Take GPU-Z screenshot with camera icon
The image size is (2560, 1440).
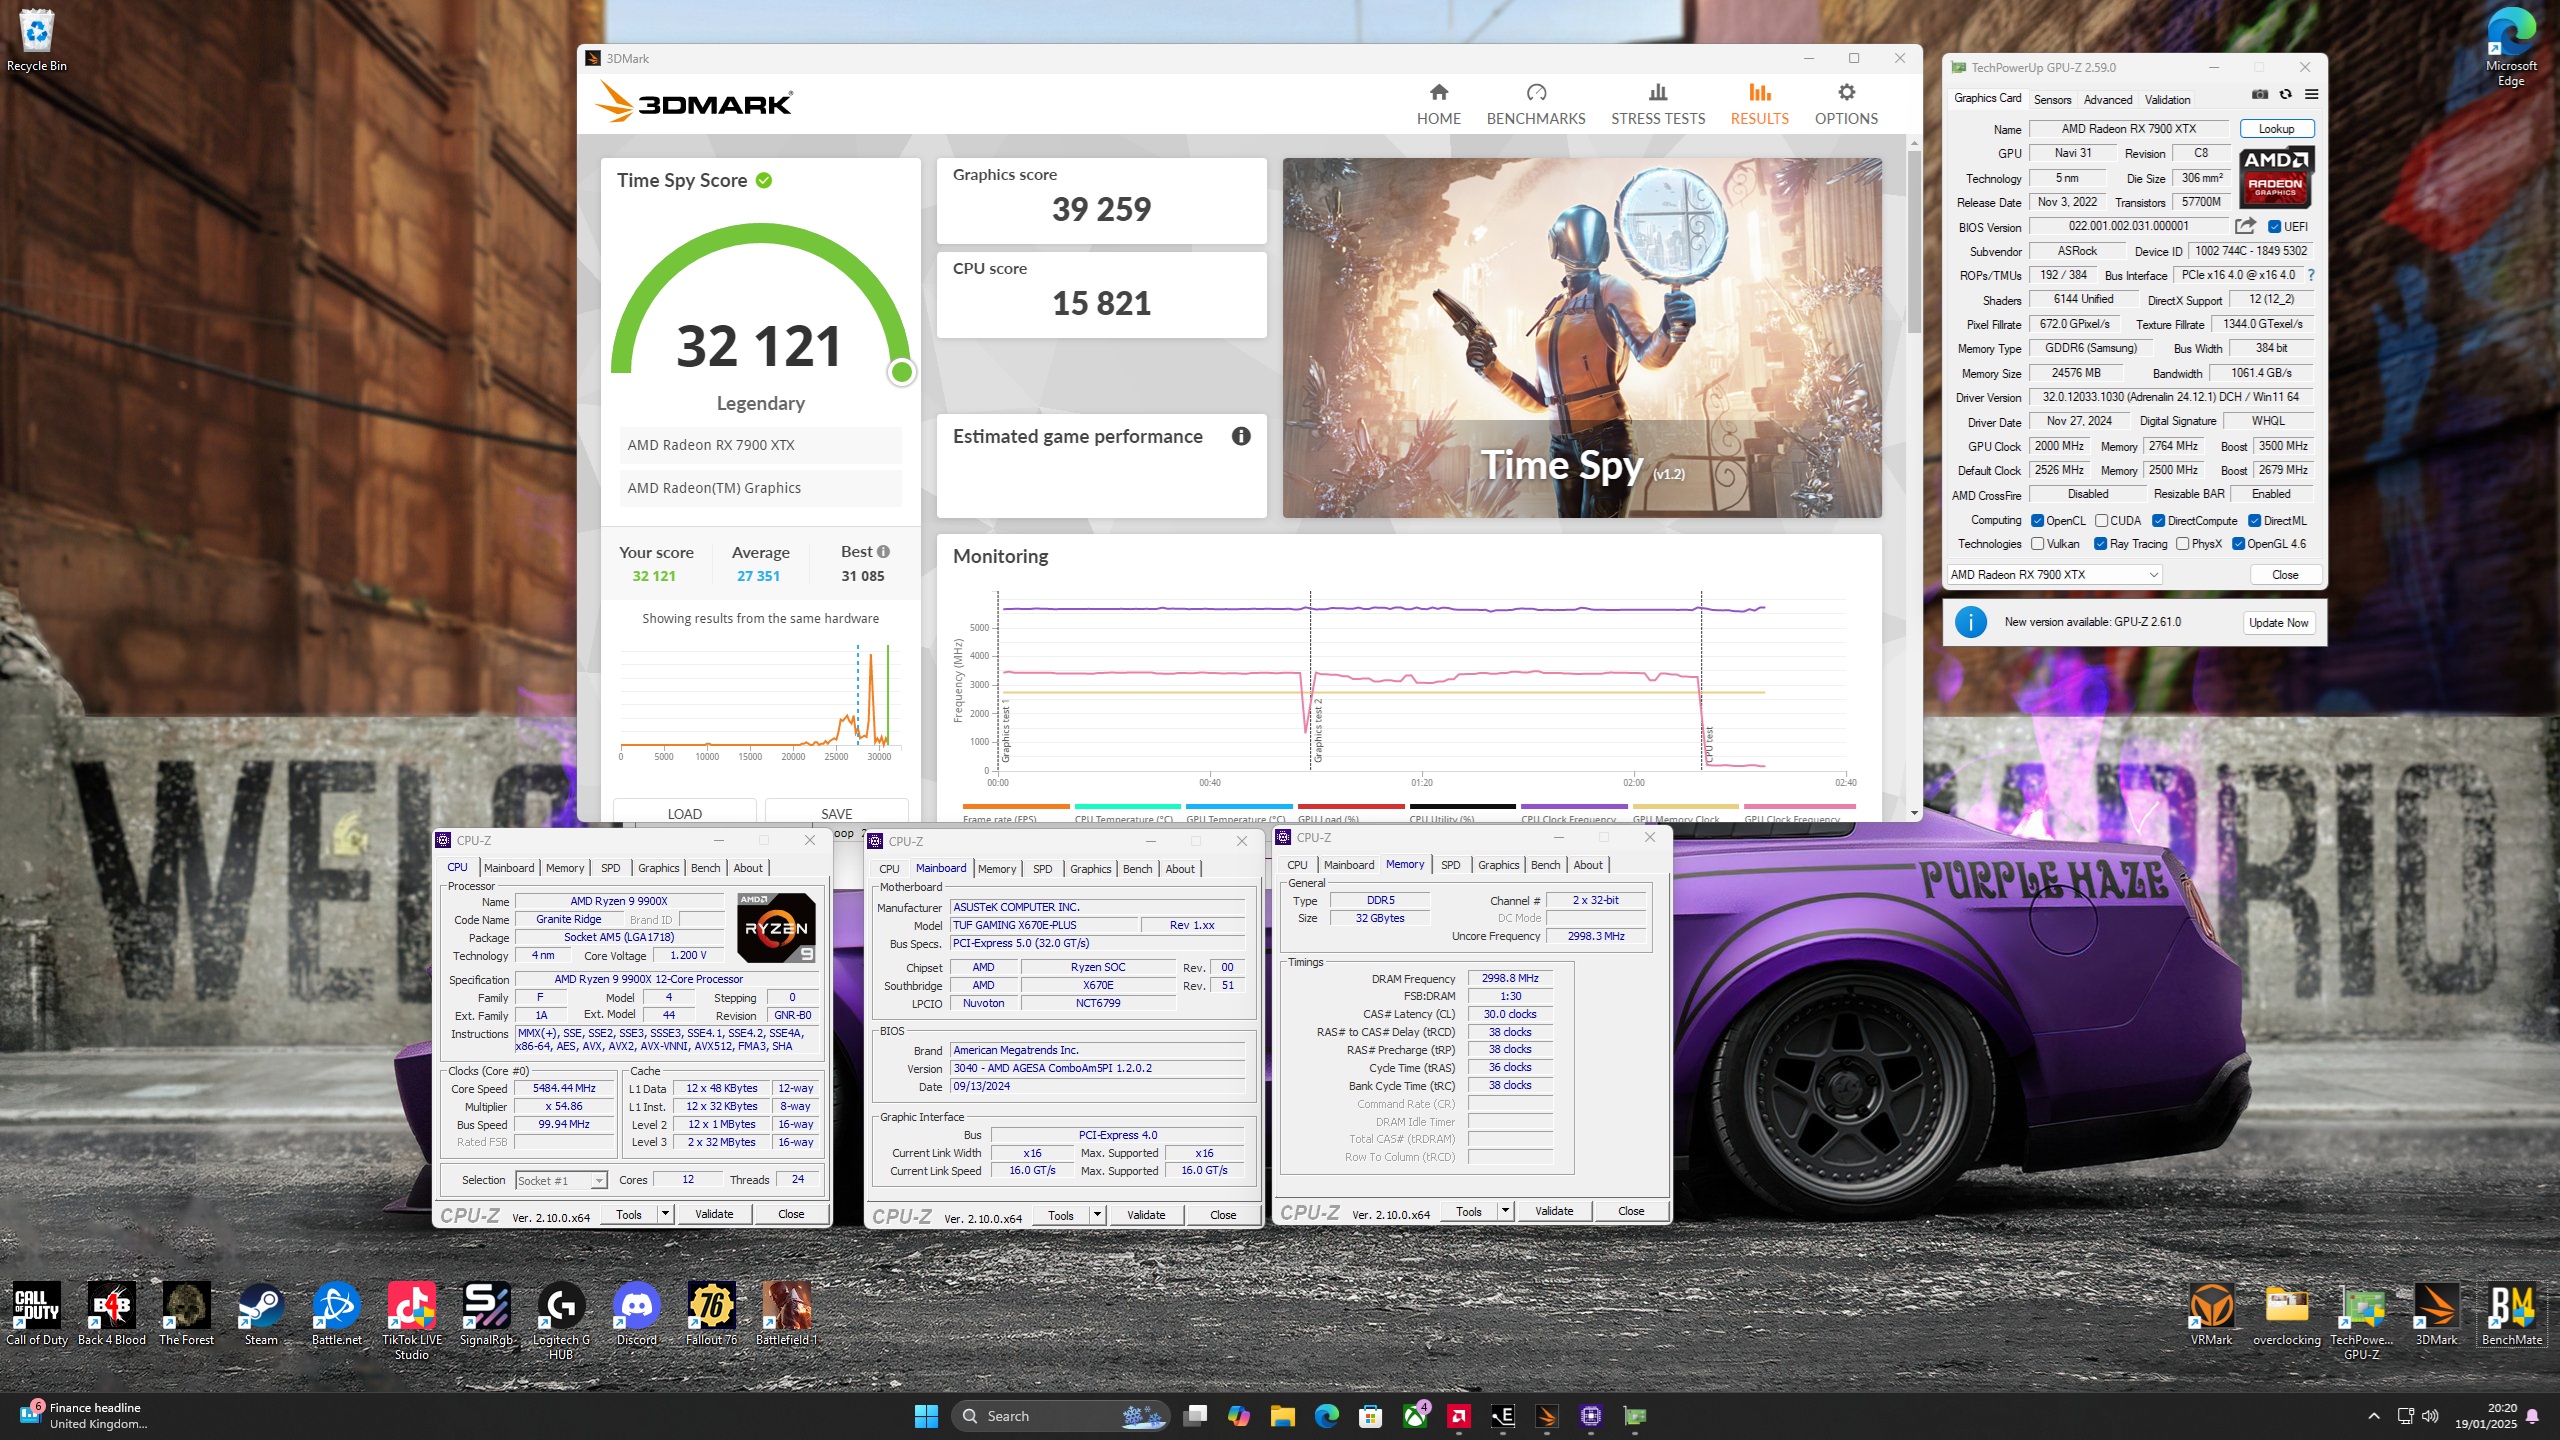(x=2259, y=94)
